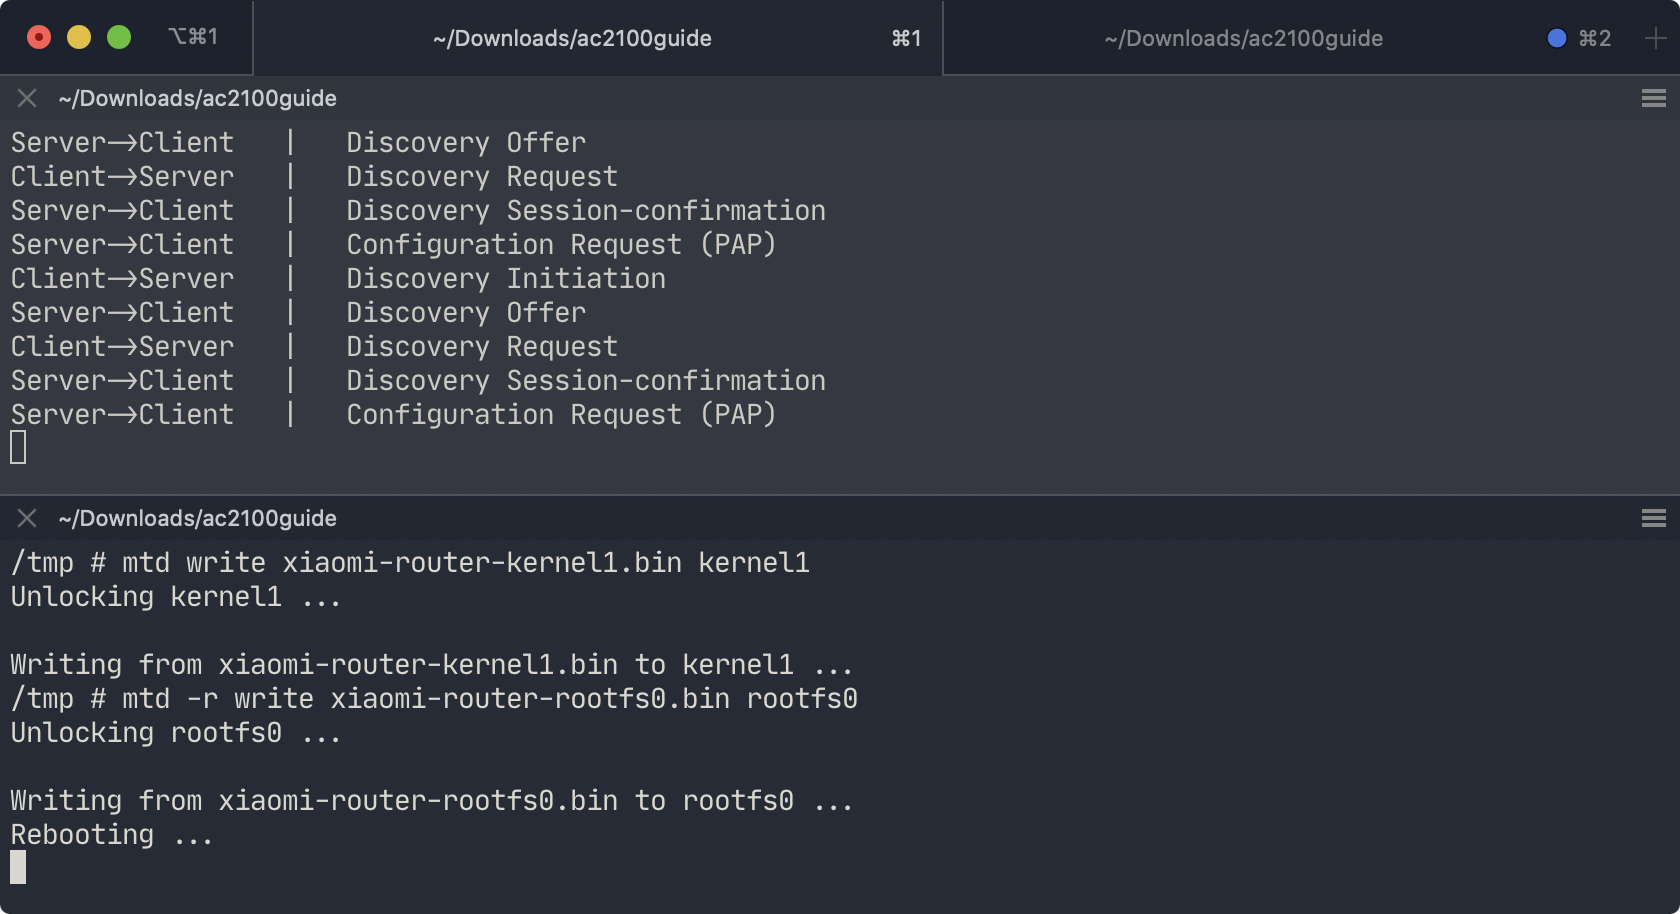Click the first 'Discovery Offer' line

(x=298, y=142)
